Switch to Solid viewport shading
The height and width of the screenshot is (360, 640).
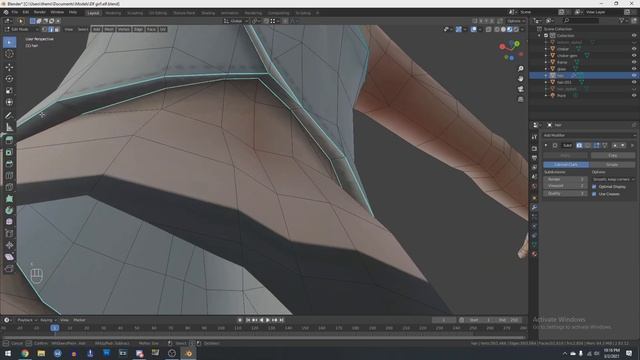coord(503,29)
